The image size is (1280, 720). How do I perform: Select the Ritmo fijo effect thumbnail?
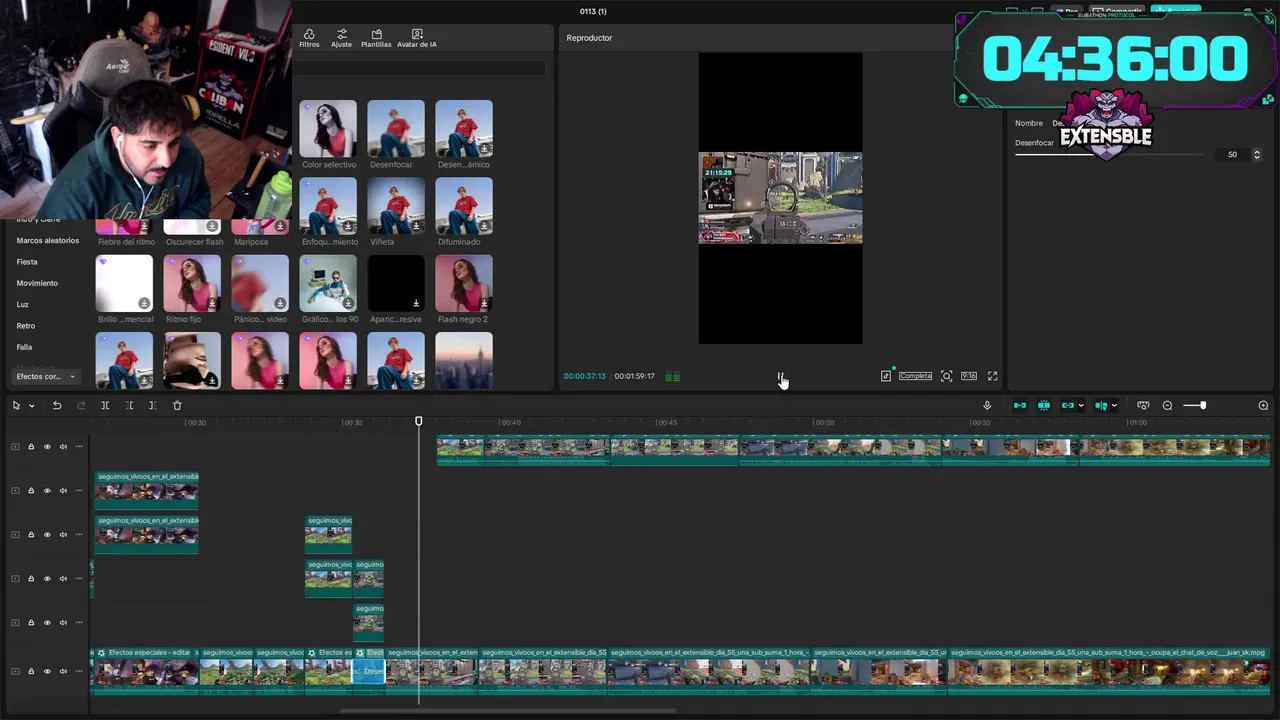(192, 283)
